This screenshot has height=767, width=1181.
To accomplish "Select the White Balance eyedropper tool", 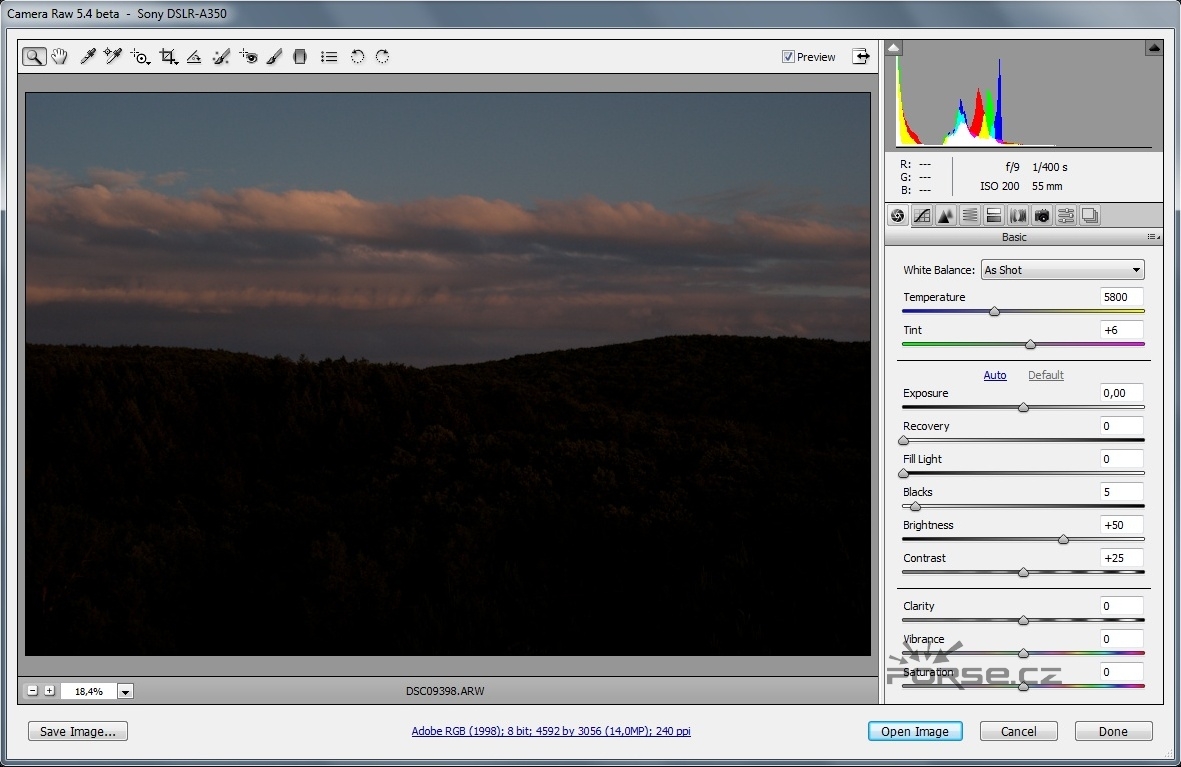I will pyautogui.click(x=87, y=57).
